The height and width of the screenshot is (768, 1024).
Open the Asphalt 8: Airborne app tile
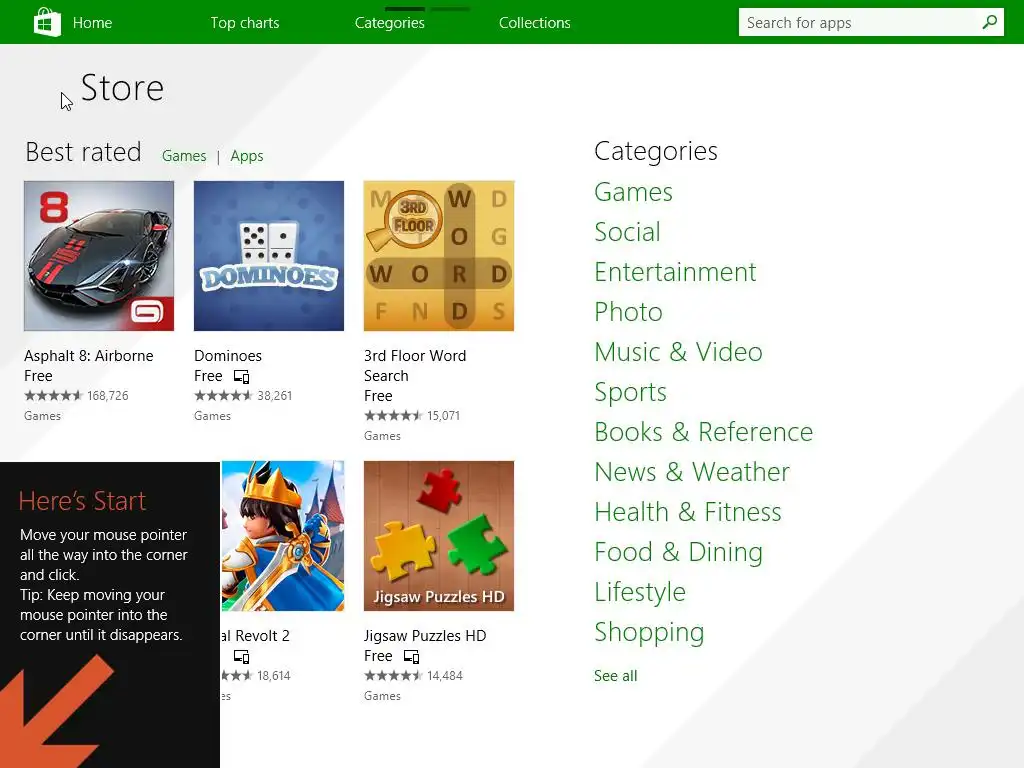pyautogui.click(x=99, y=255)
